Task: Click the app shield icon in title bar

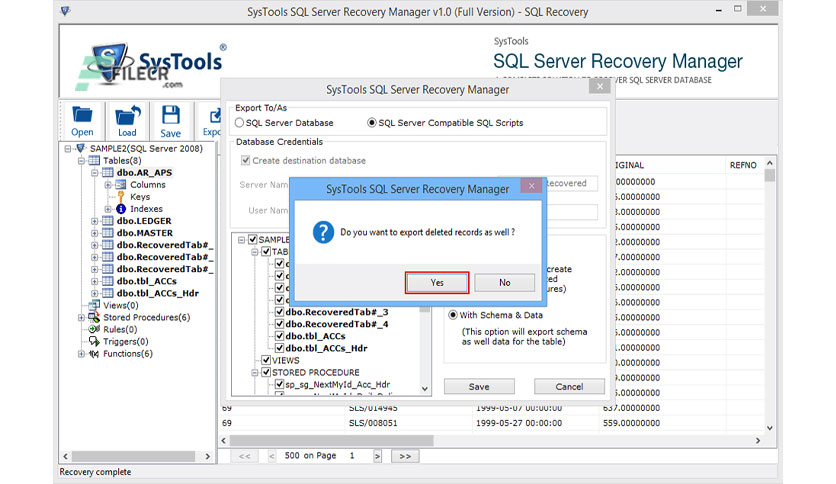Action: point(65,11)
